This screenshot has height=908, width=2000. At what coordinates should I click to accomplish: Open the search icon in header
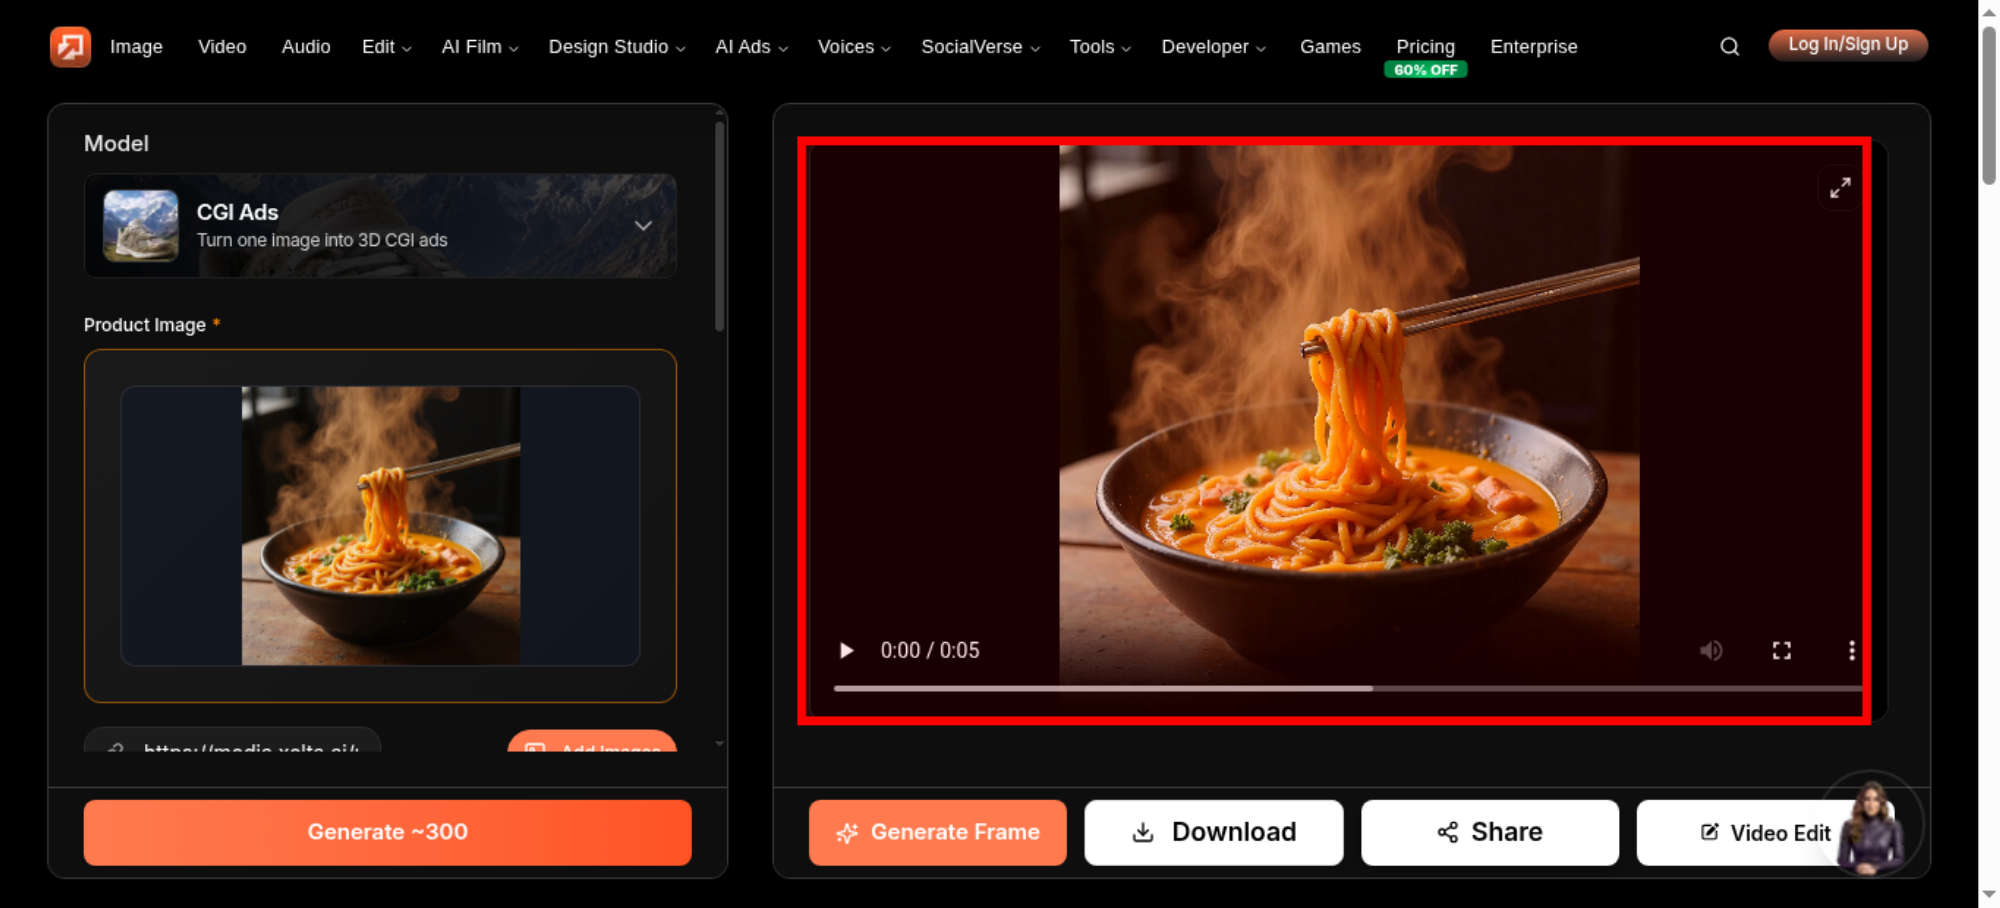point(1729,46)
